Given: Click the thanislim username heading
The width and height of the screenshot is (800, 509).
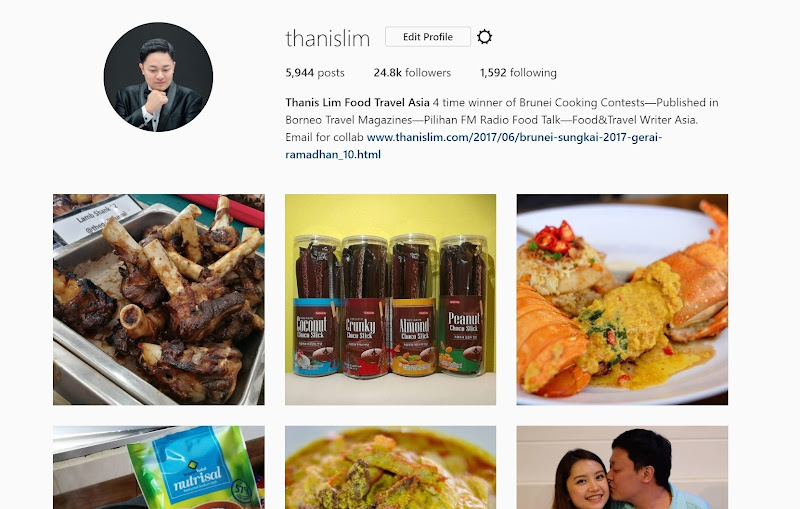Looking at the screenshot, I should coord(328,38).
